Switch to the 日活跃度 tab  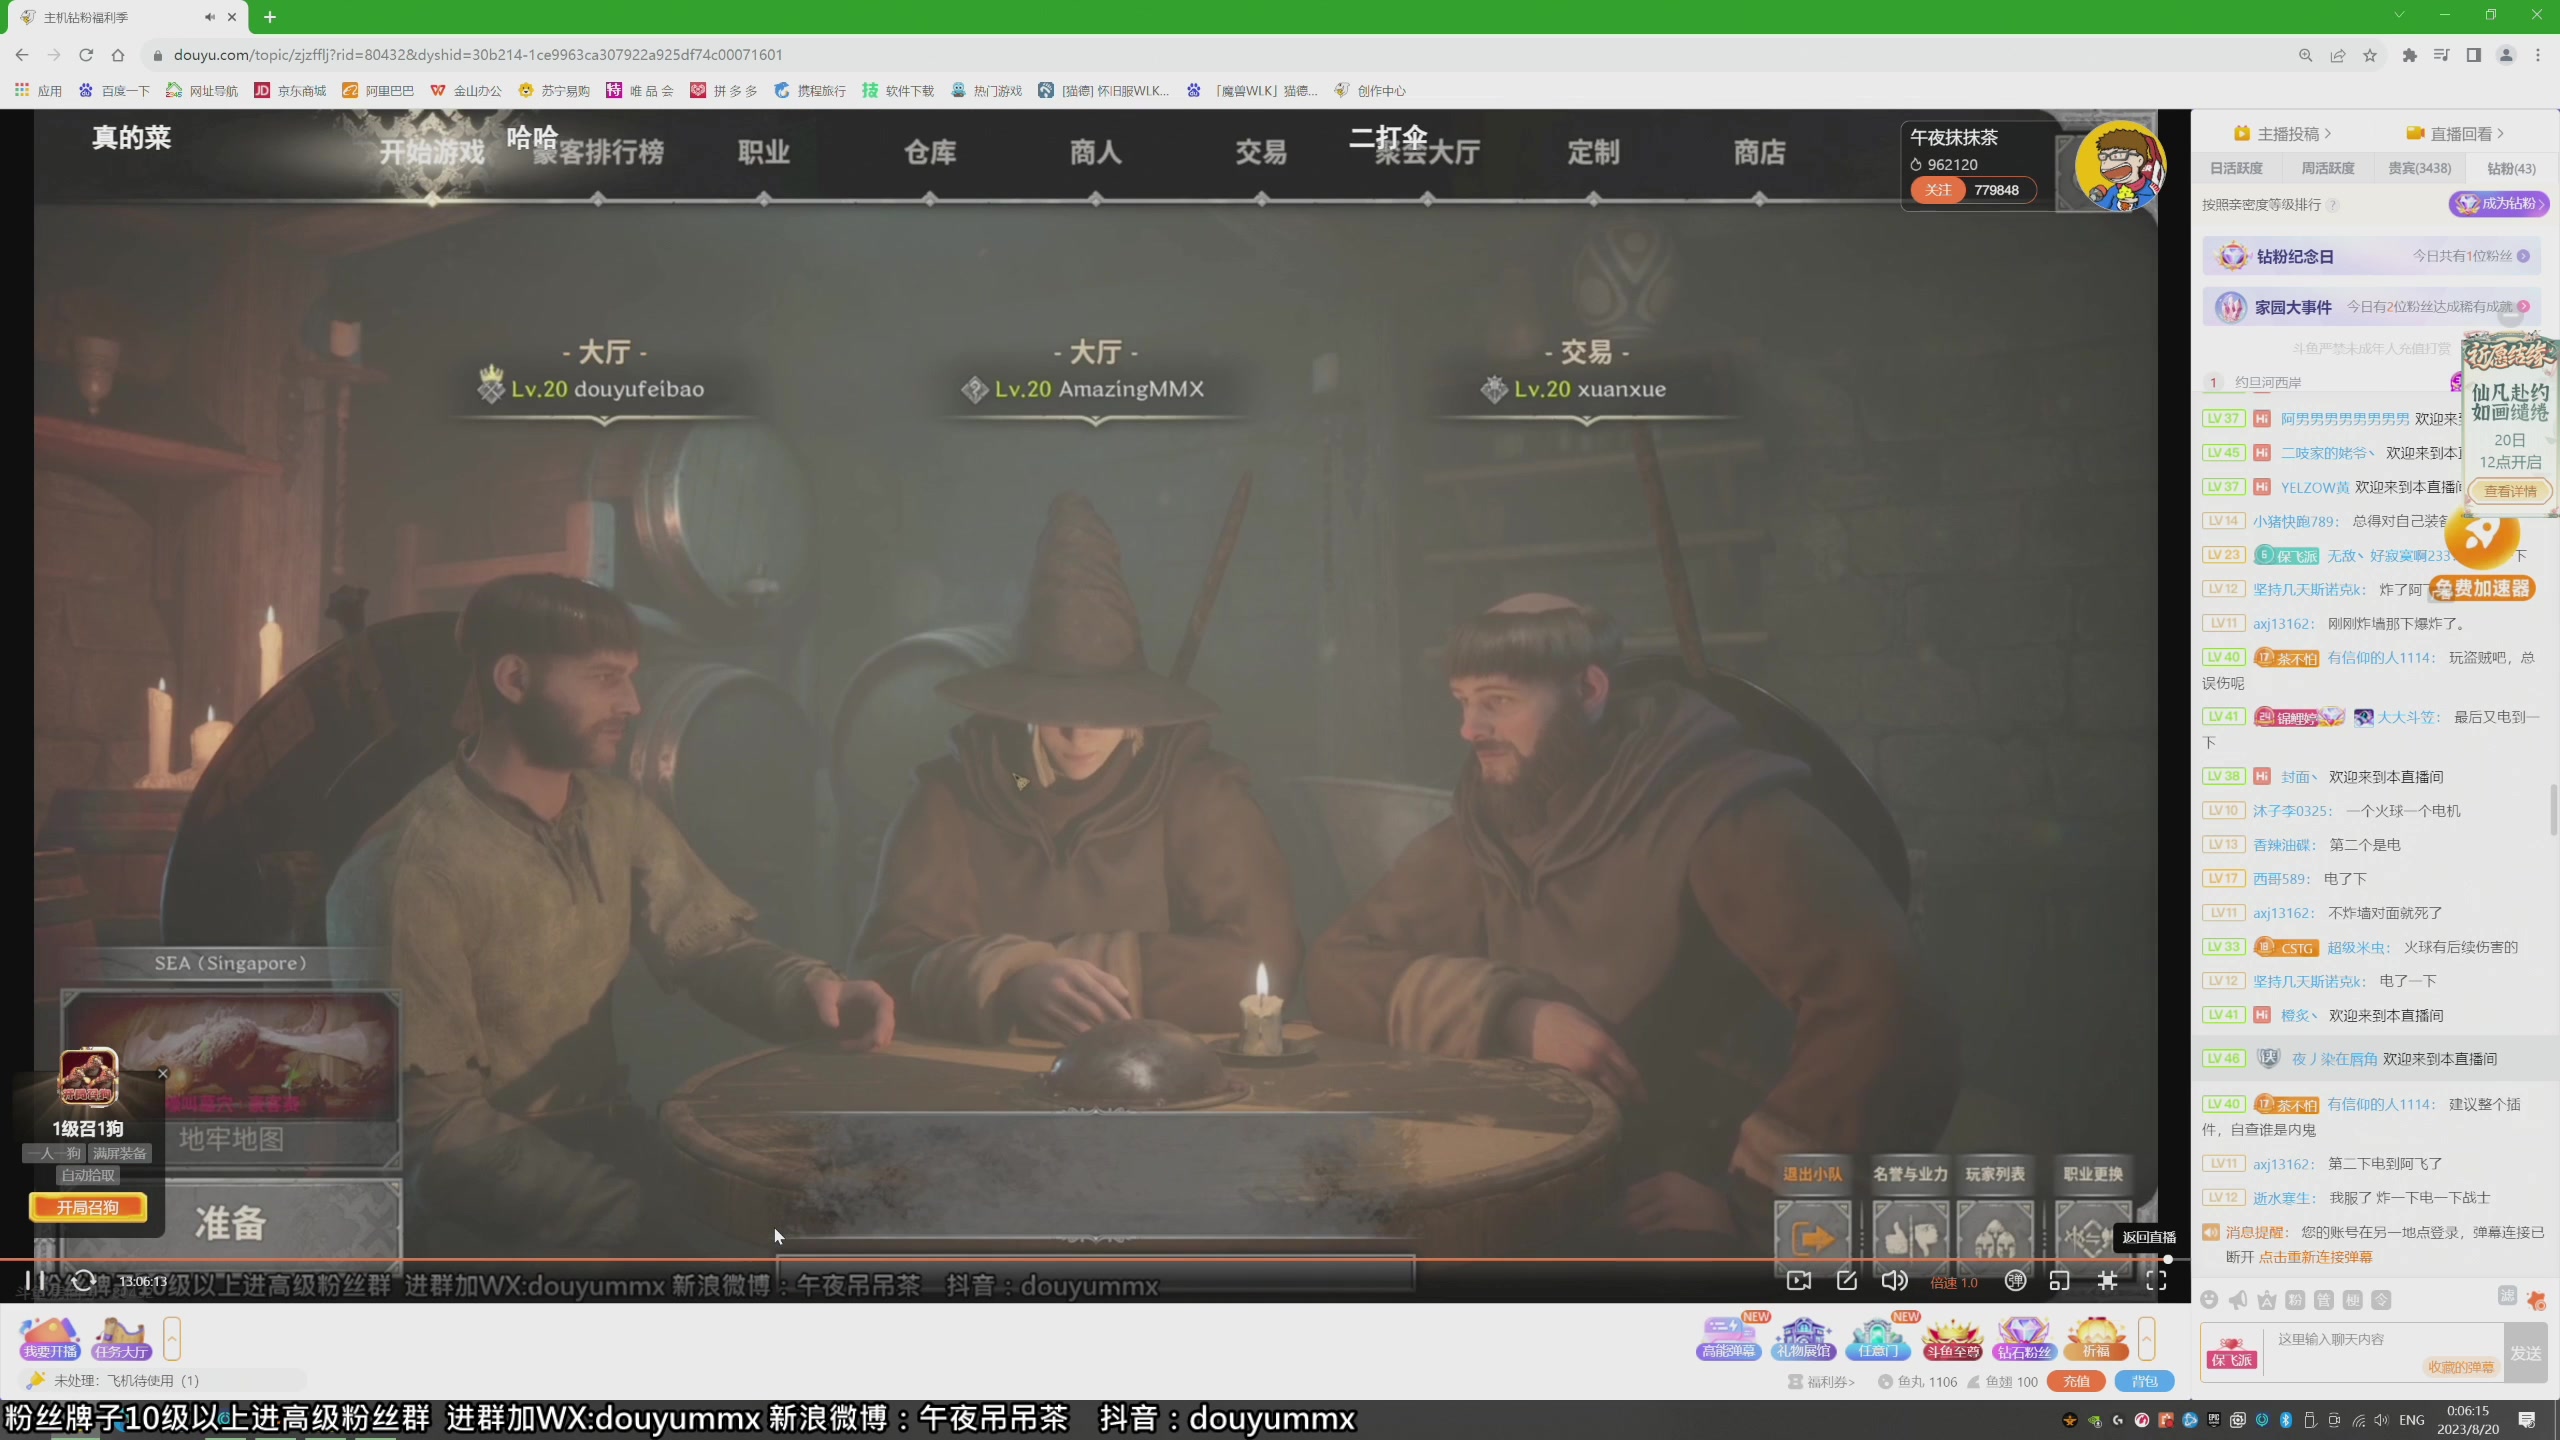[x=2236, y=168]
